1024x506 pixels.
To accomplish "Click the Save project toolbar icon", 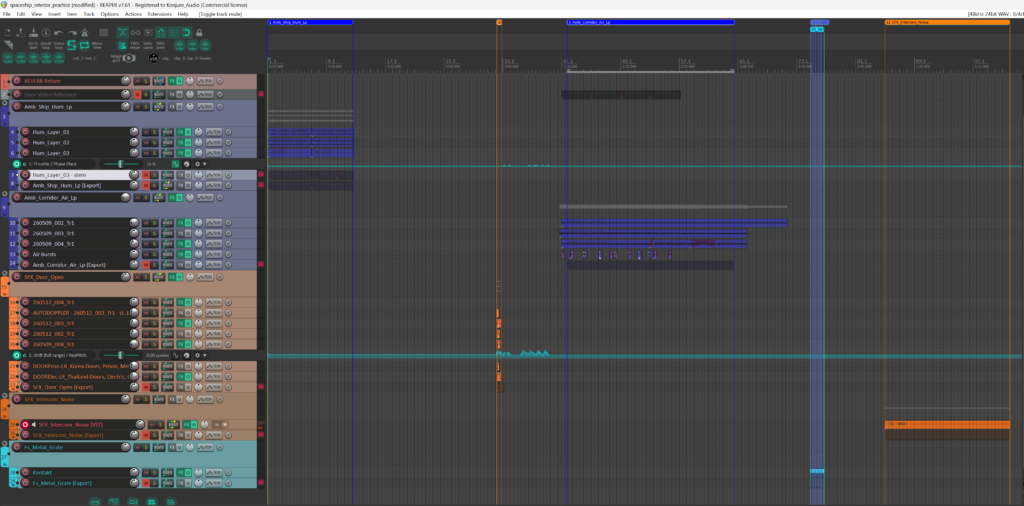I will point(33,33).
